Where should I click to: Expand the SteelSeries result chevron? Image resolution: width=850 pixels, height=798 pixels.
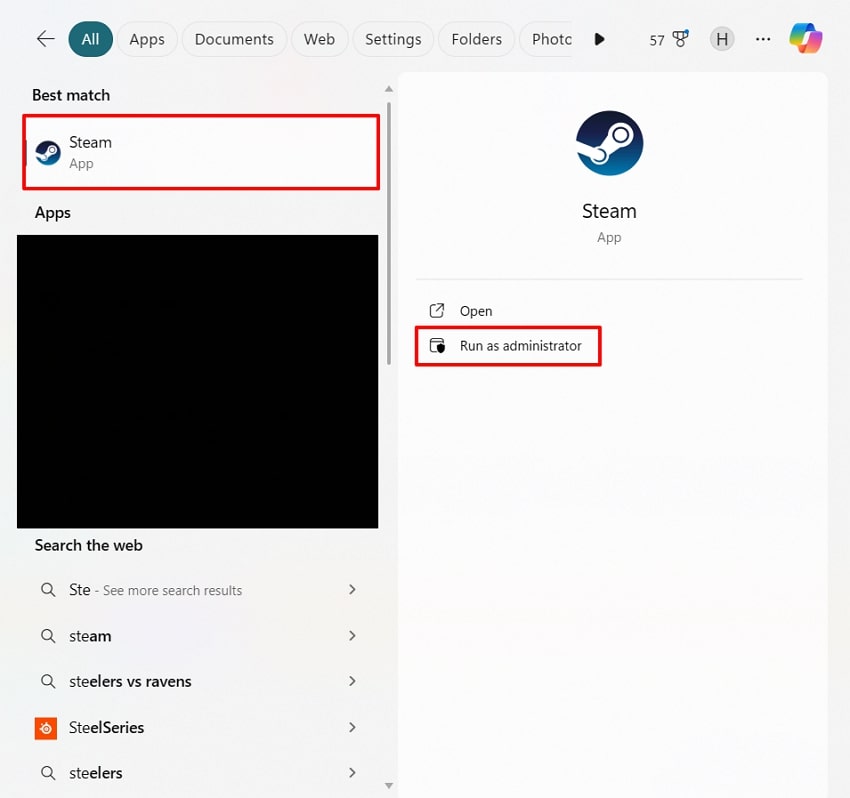pyautogui.click(x=352, y=727)
